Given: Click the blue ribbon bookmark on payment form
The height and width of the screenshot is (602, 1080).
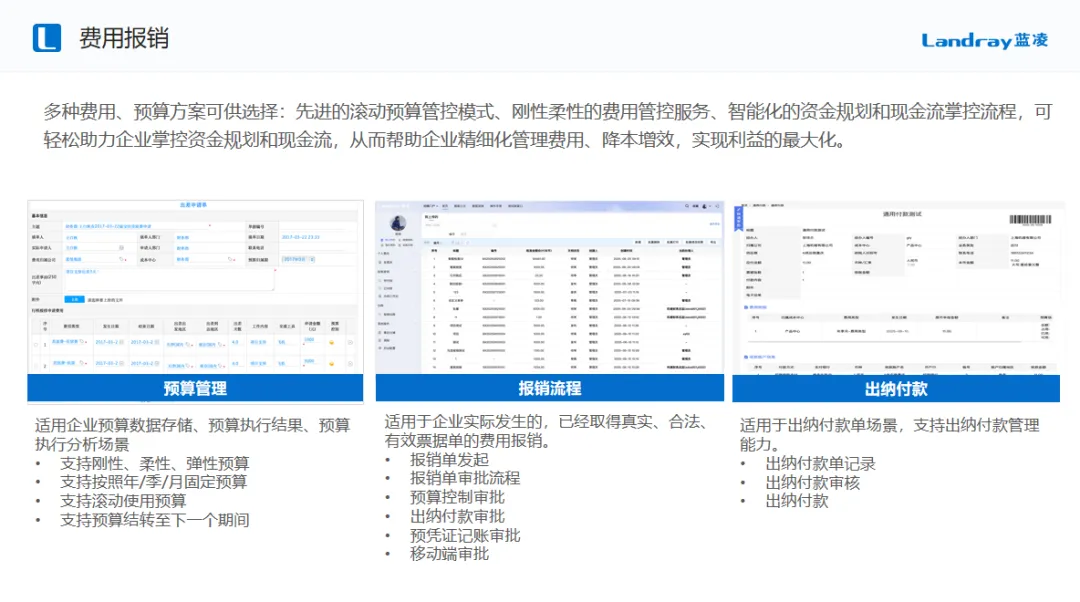Looking at the screenshot, I should point(739,218).
